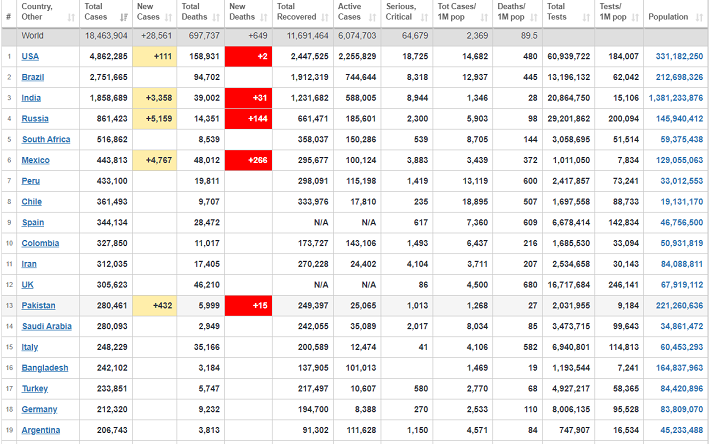Click Bangladesh population 164,837,963 link

679,368
